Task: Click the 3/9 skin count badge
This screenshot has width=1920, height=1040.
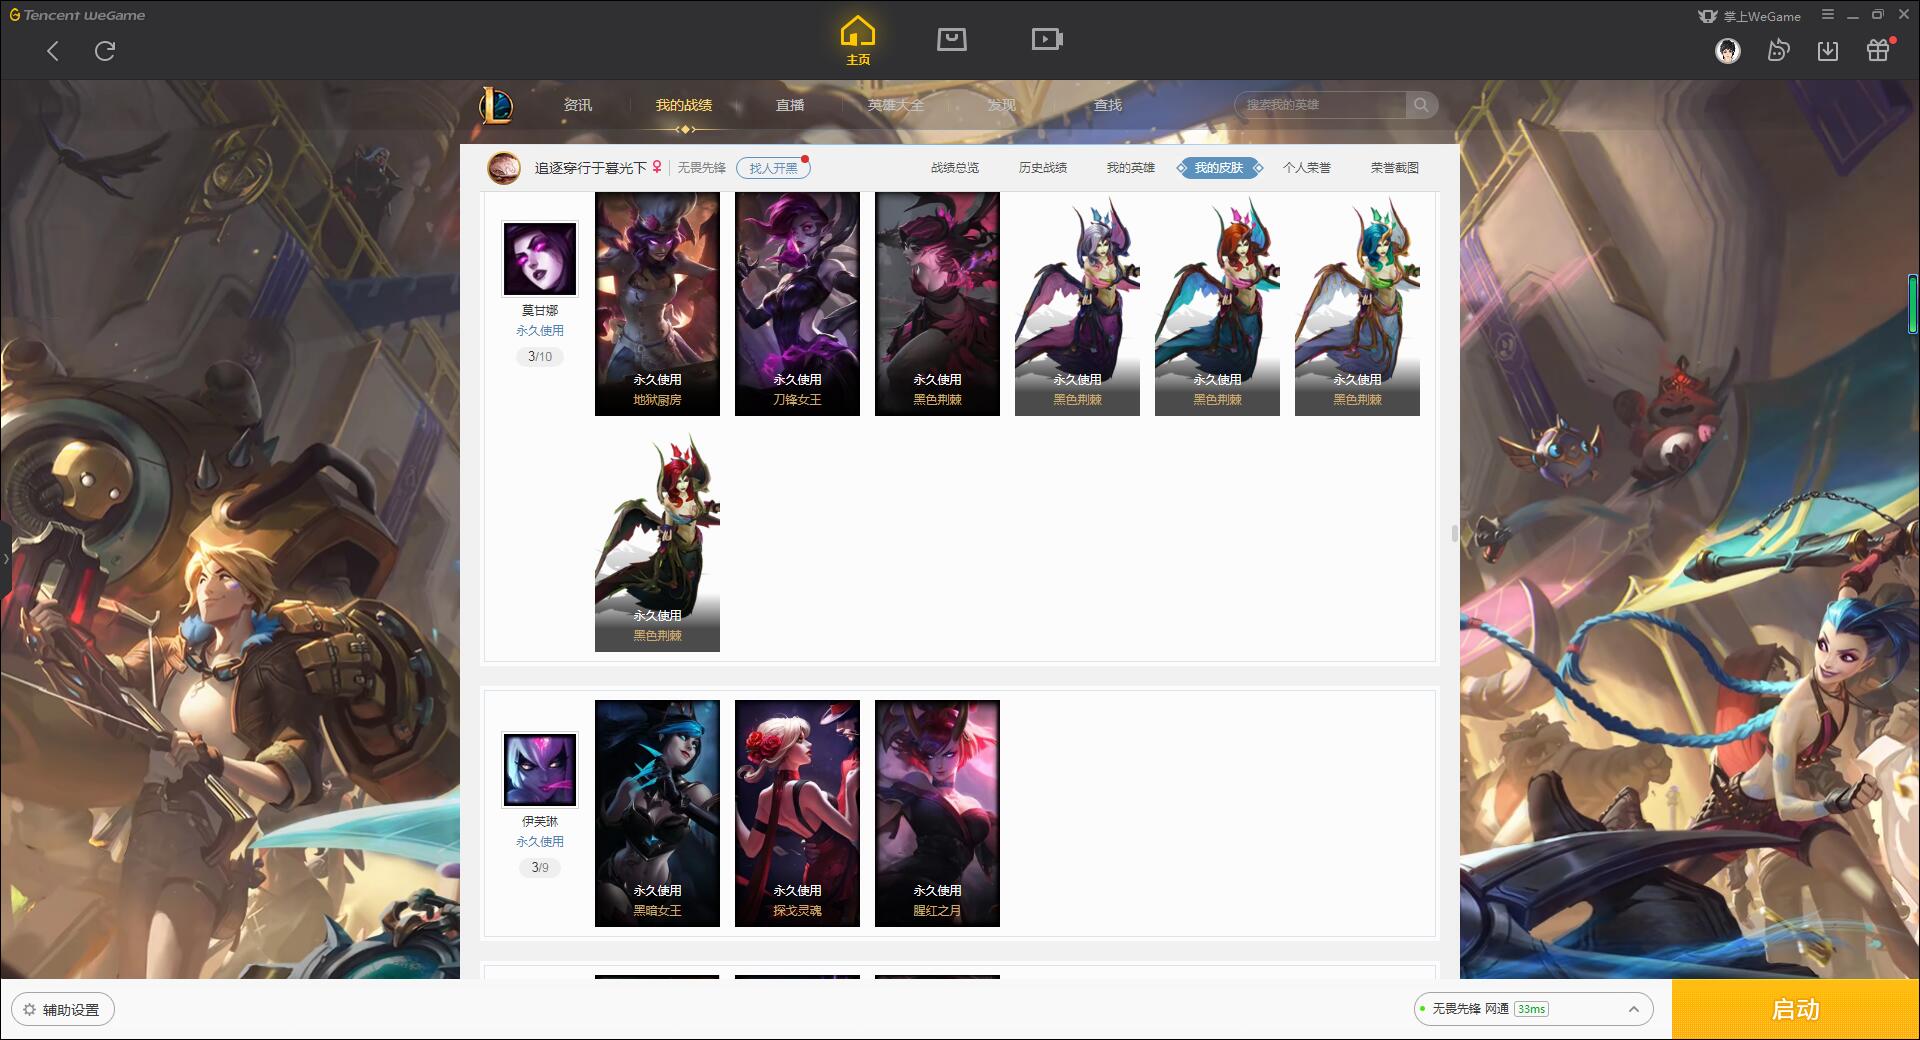Action: click(x=540, y=868)
